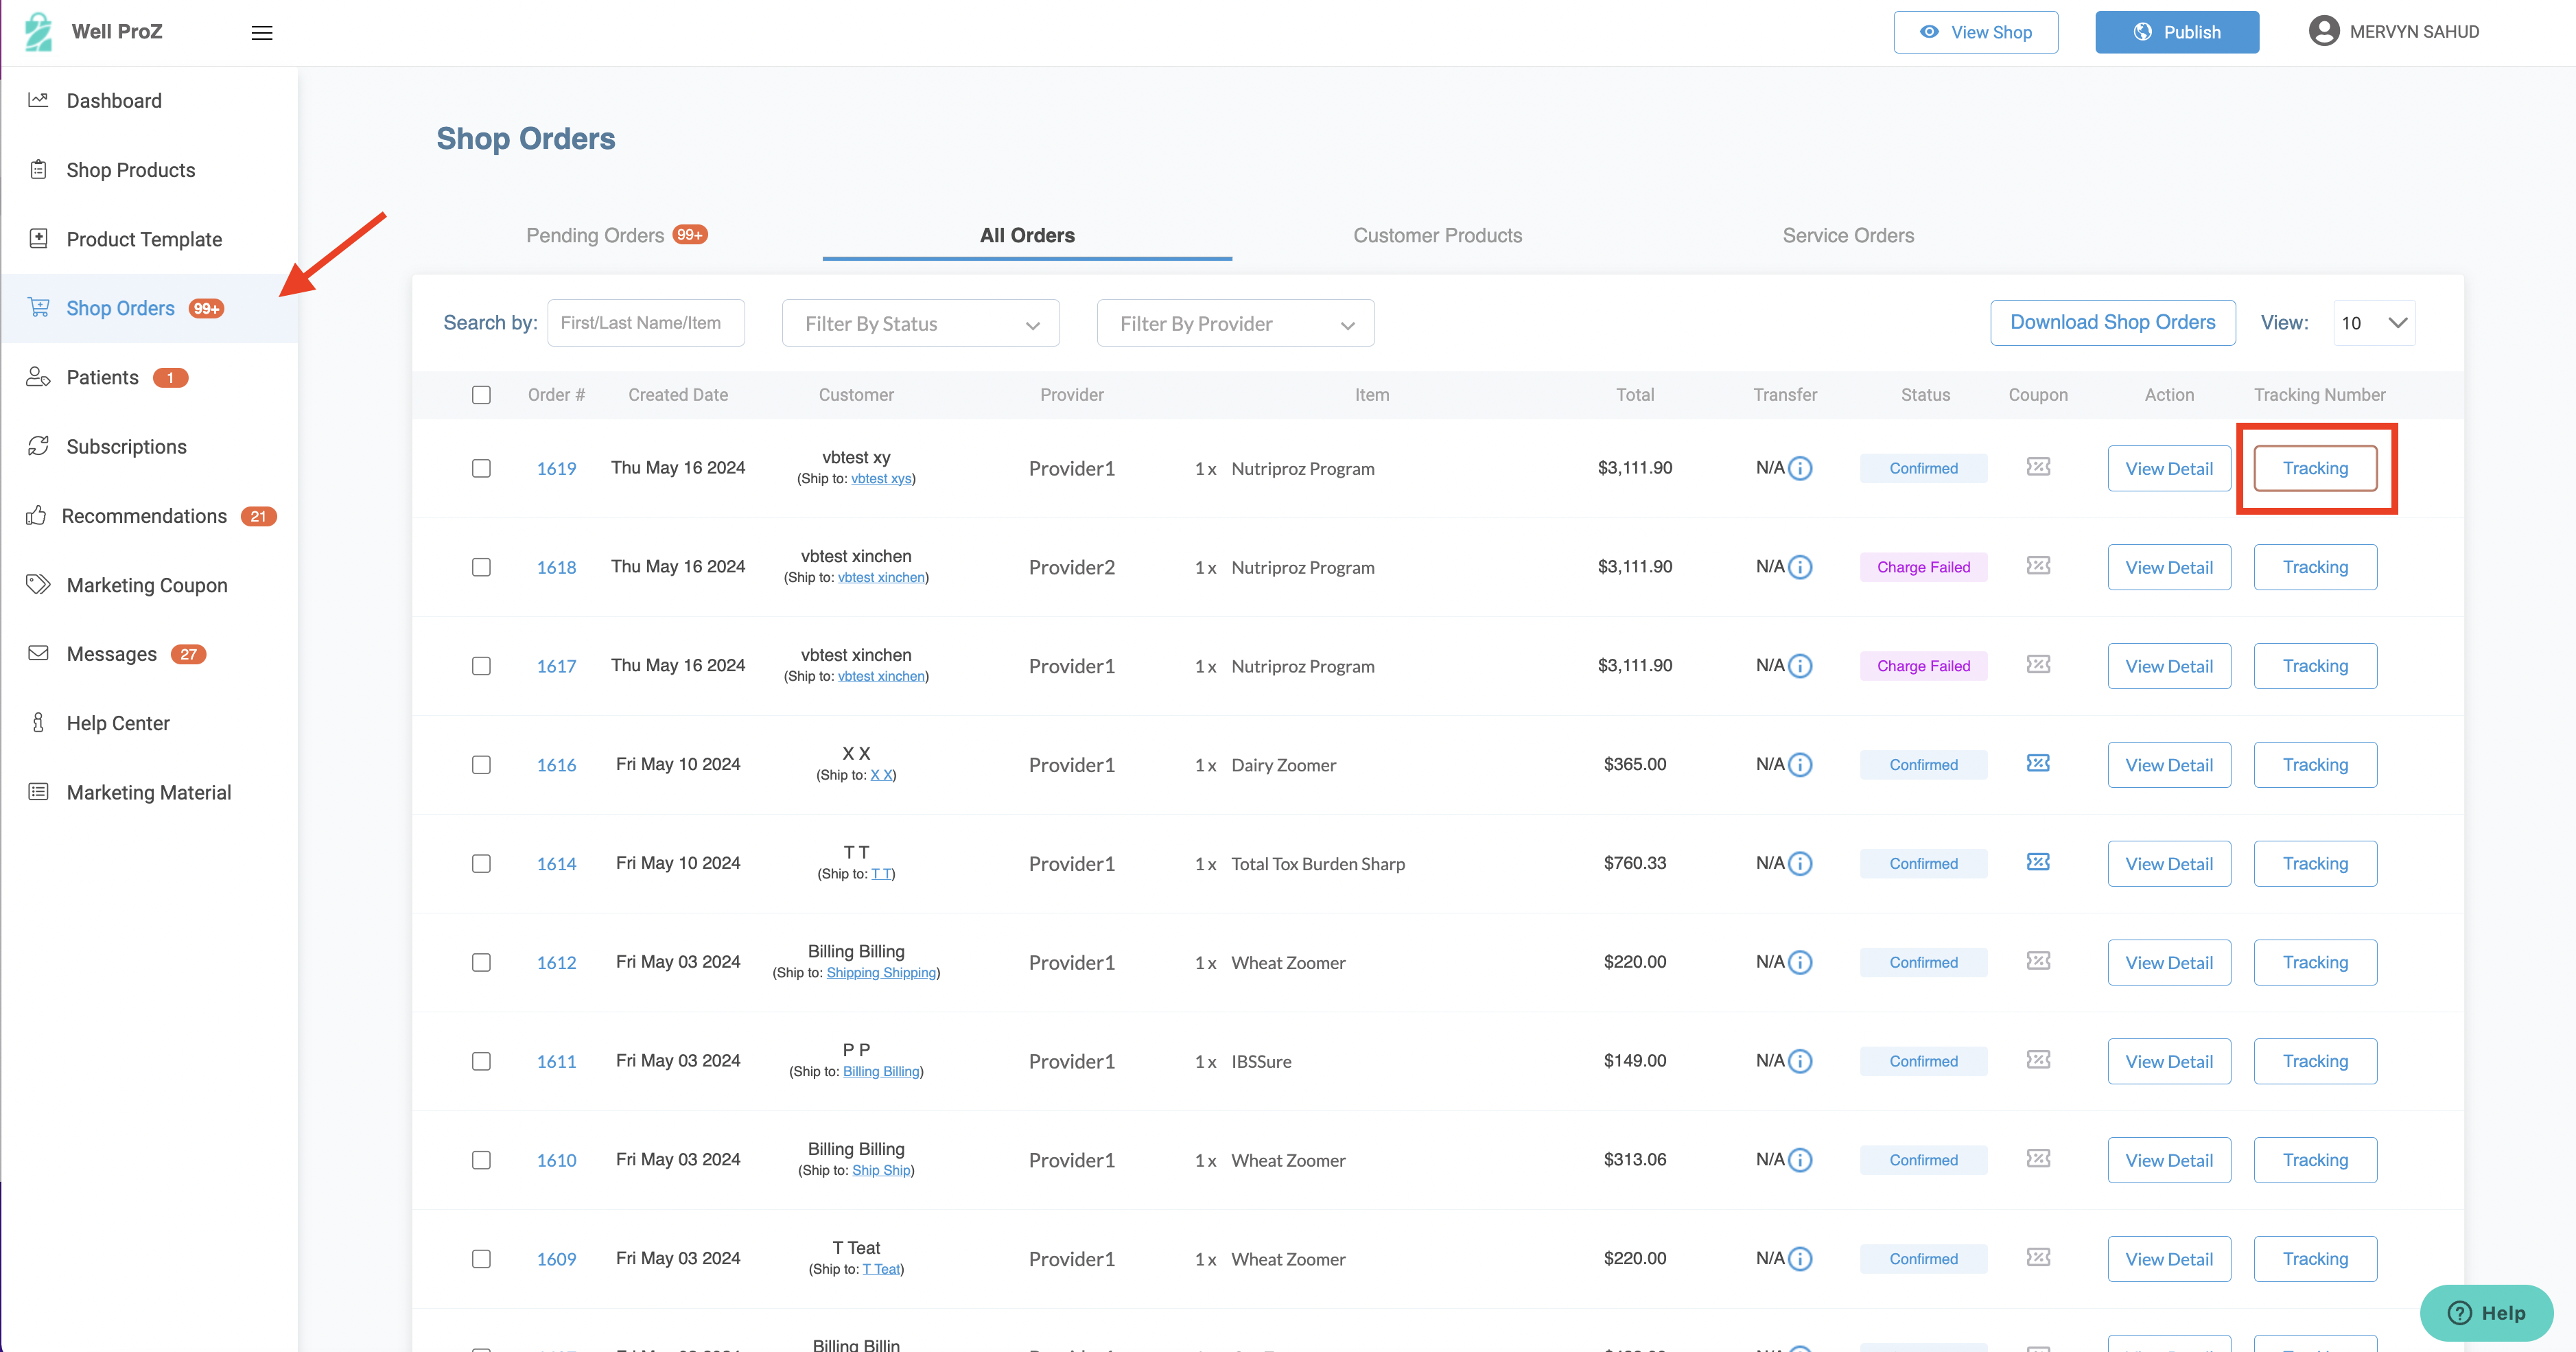2576x1352 pixels.
Task: Click coupon icon for order 1609
Action: (2038, 1258)
